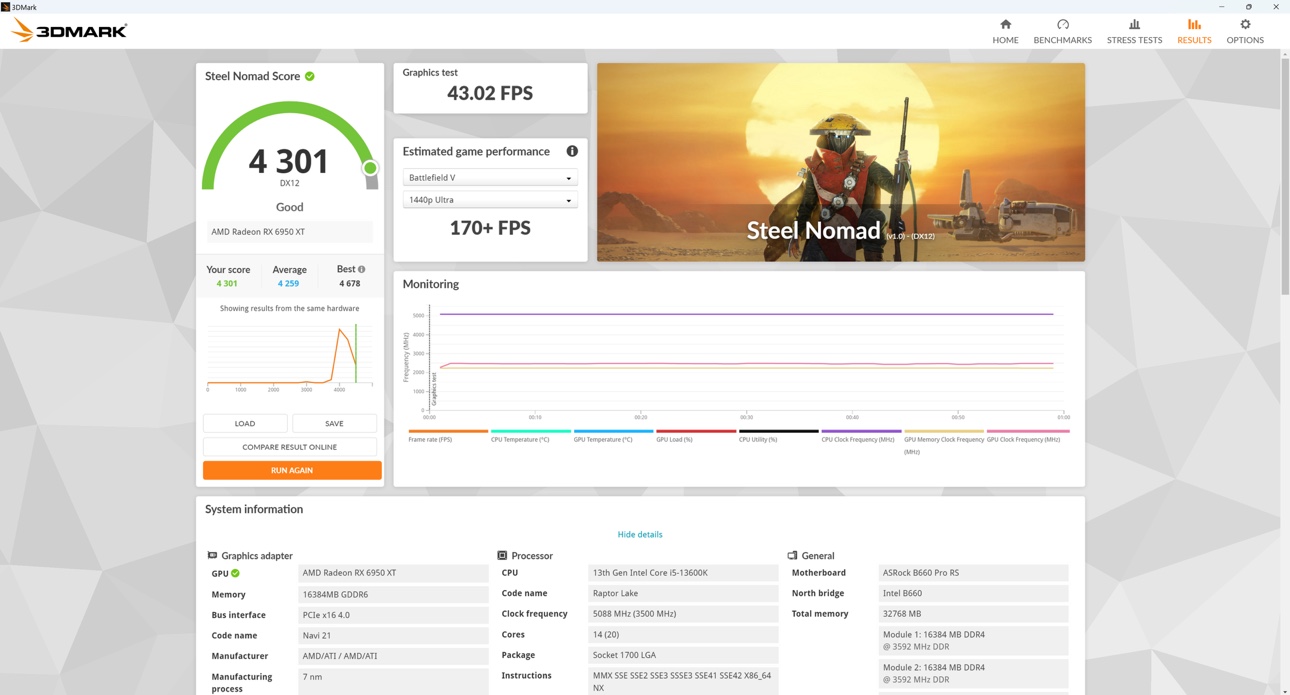Click the green GPU status check icon

236,573
